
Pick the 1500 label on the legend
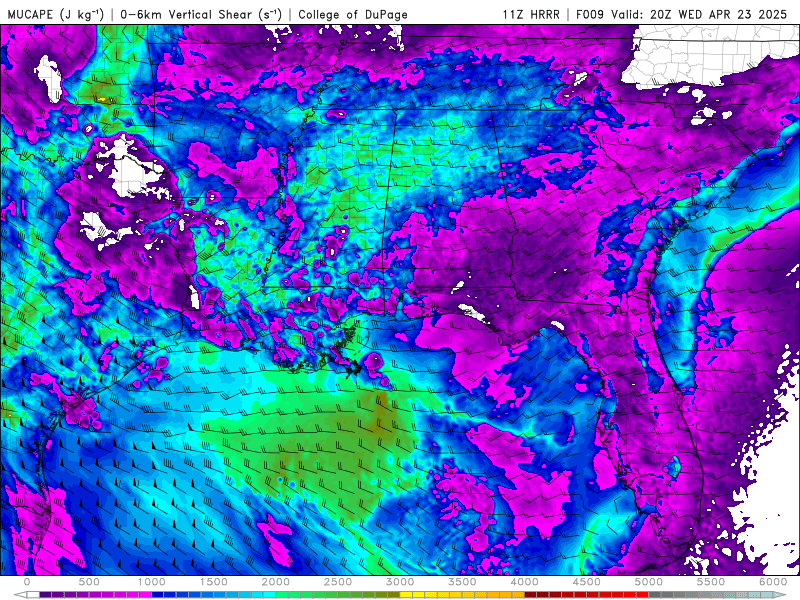(214, 582)
